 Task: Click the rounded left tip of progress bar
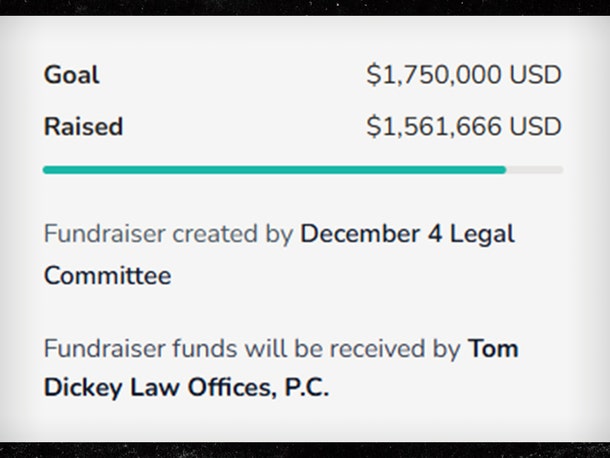(47, 170)
